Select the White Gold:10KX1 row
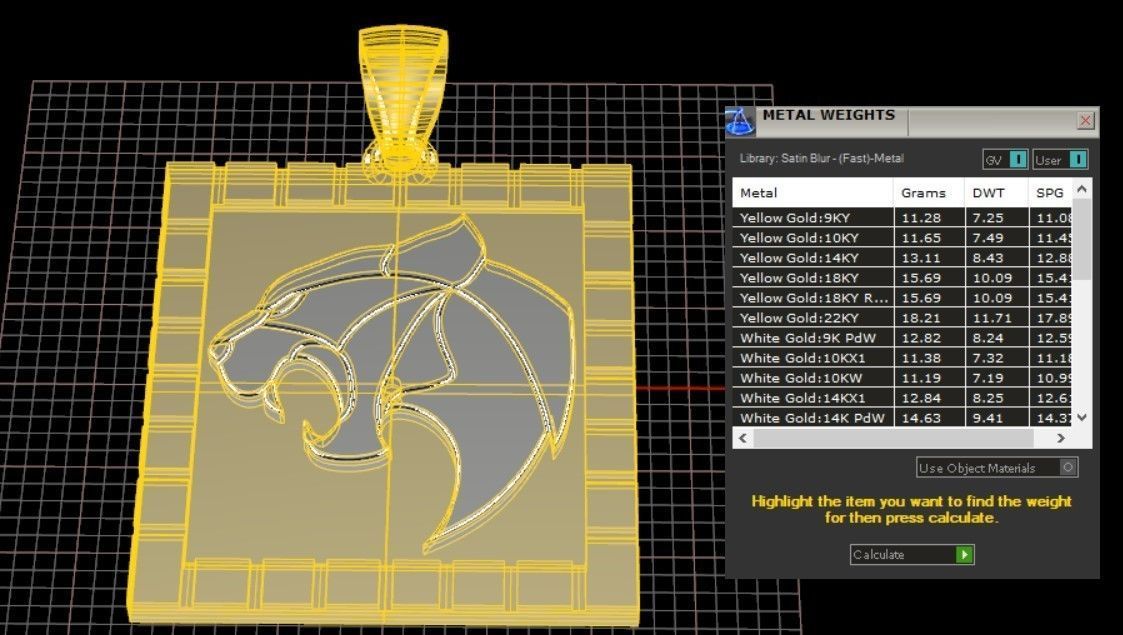Screen dimensions: 1123x635 point(902,358)
